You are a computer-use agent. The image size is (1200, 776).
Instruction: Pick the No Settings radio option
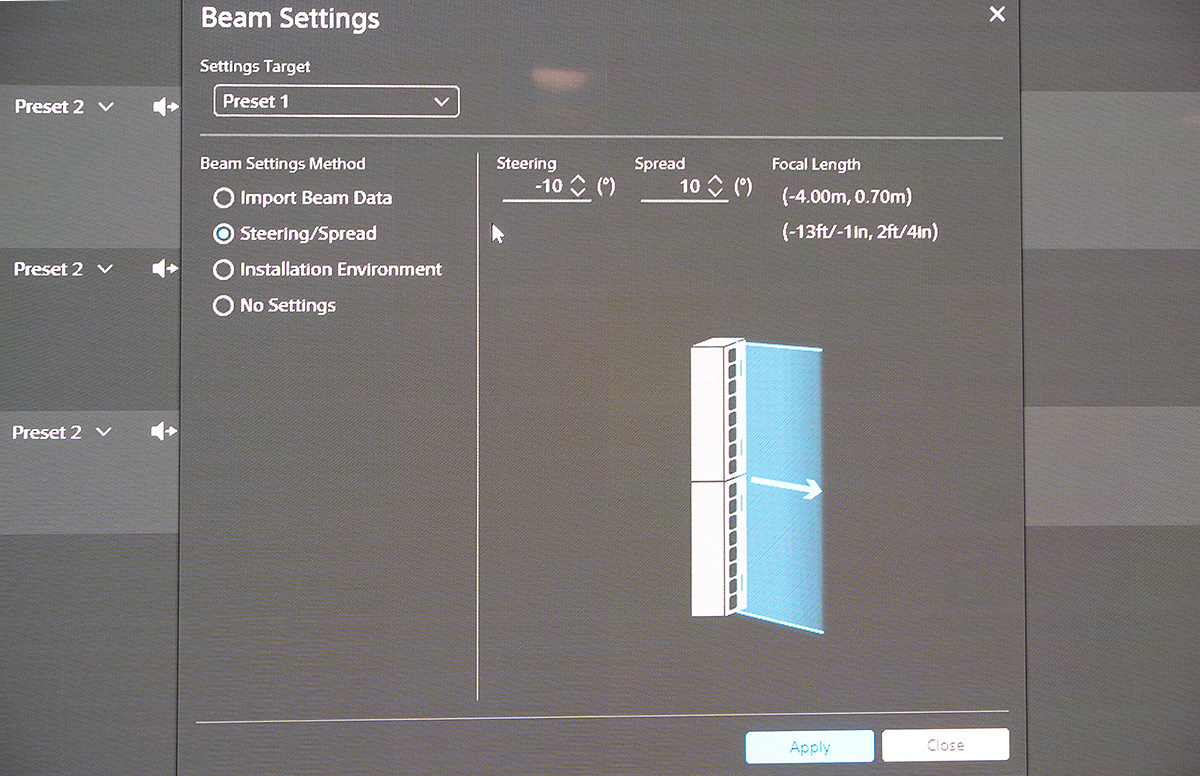[224, 306]
